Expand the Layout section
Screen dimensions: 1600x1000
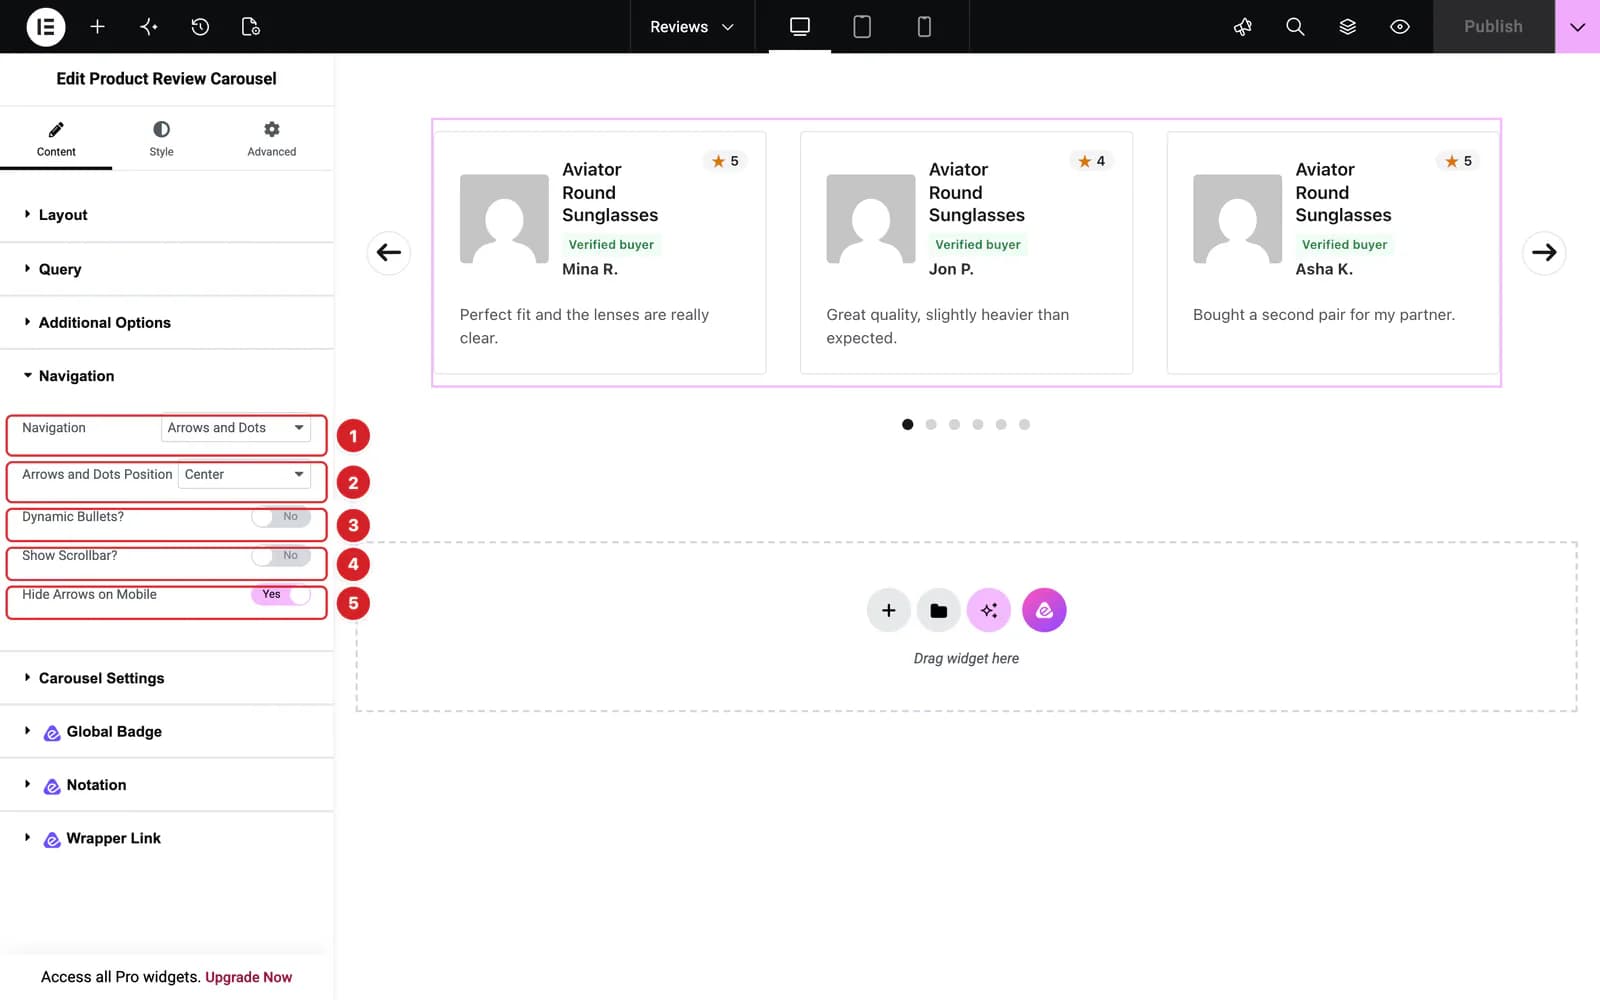[167, 215]
